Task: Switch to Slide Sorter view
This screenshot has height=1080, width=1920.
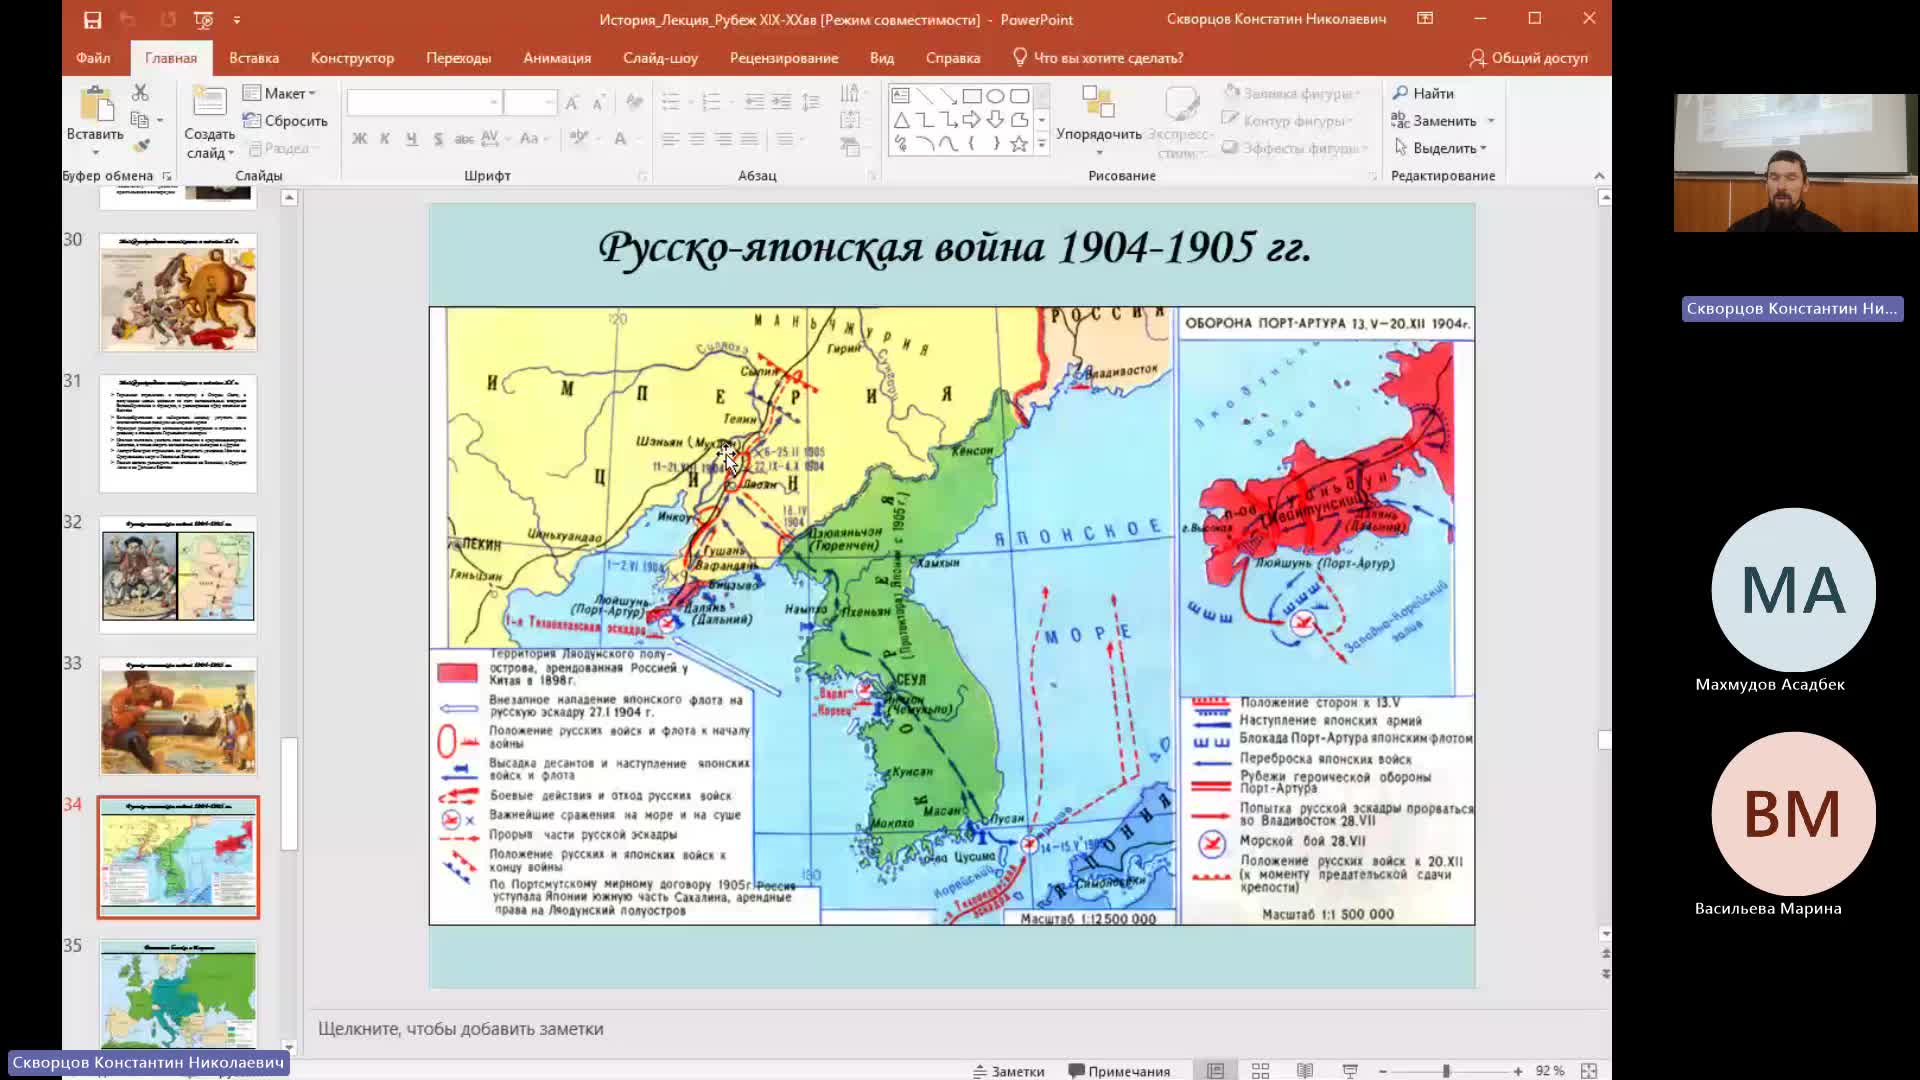Action: pyautogui.click(x=1260, y=1071)
